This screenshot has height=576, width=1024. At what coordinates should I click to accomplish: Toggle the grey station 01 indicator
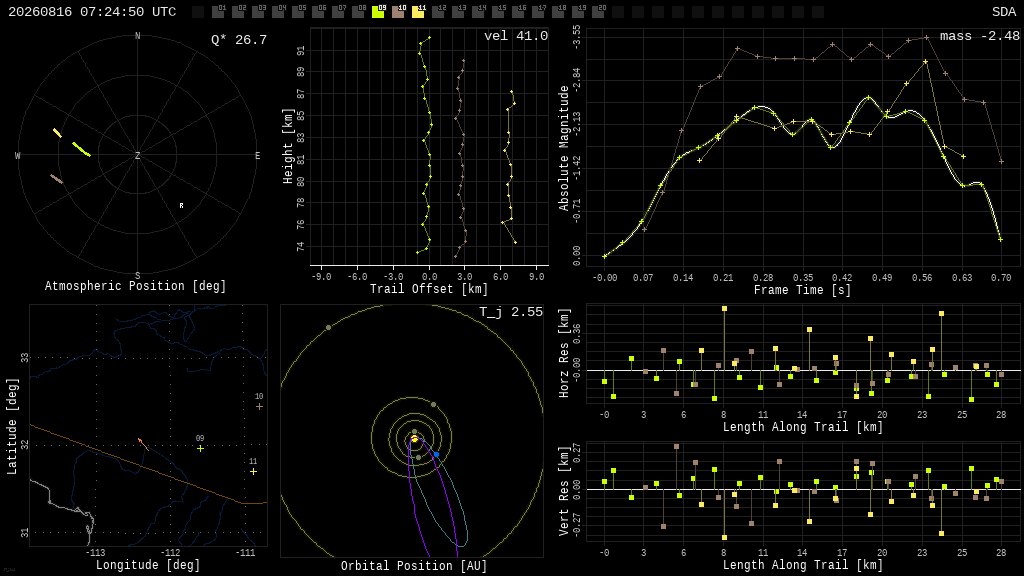[x=218, y=12]
